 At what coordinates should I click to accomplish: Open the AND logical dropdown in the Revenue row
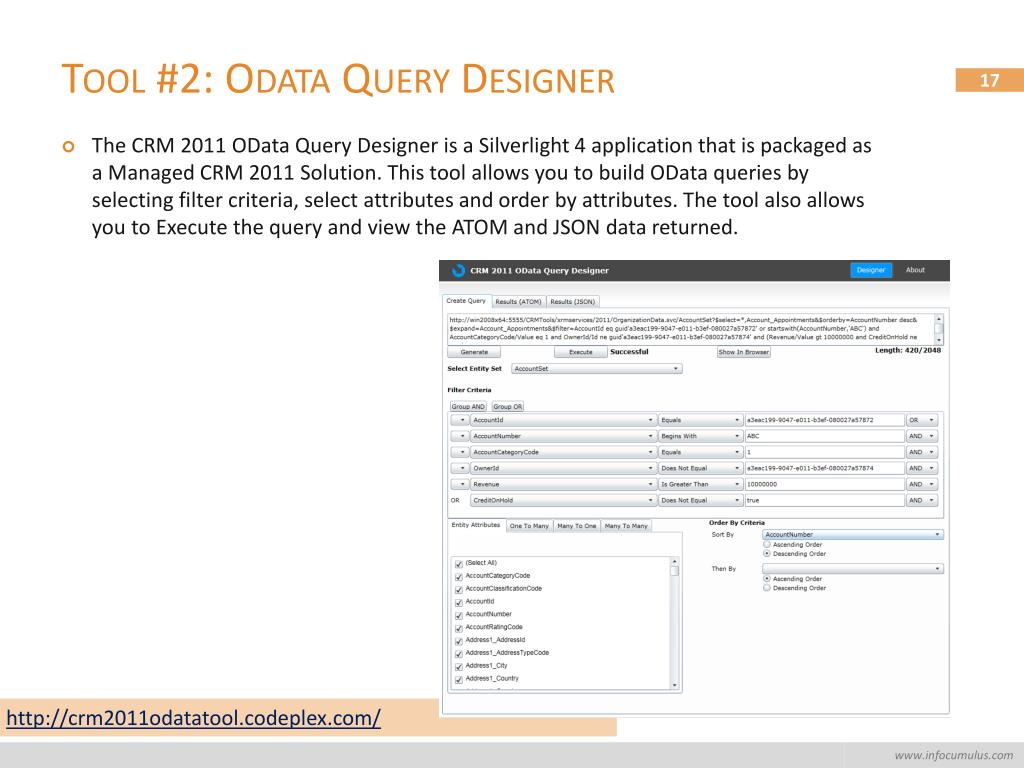[x=921, y=485]
